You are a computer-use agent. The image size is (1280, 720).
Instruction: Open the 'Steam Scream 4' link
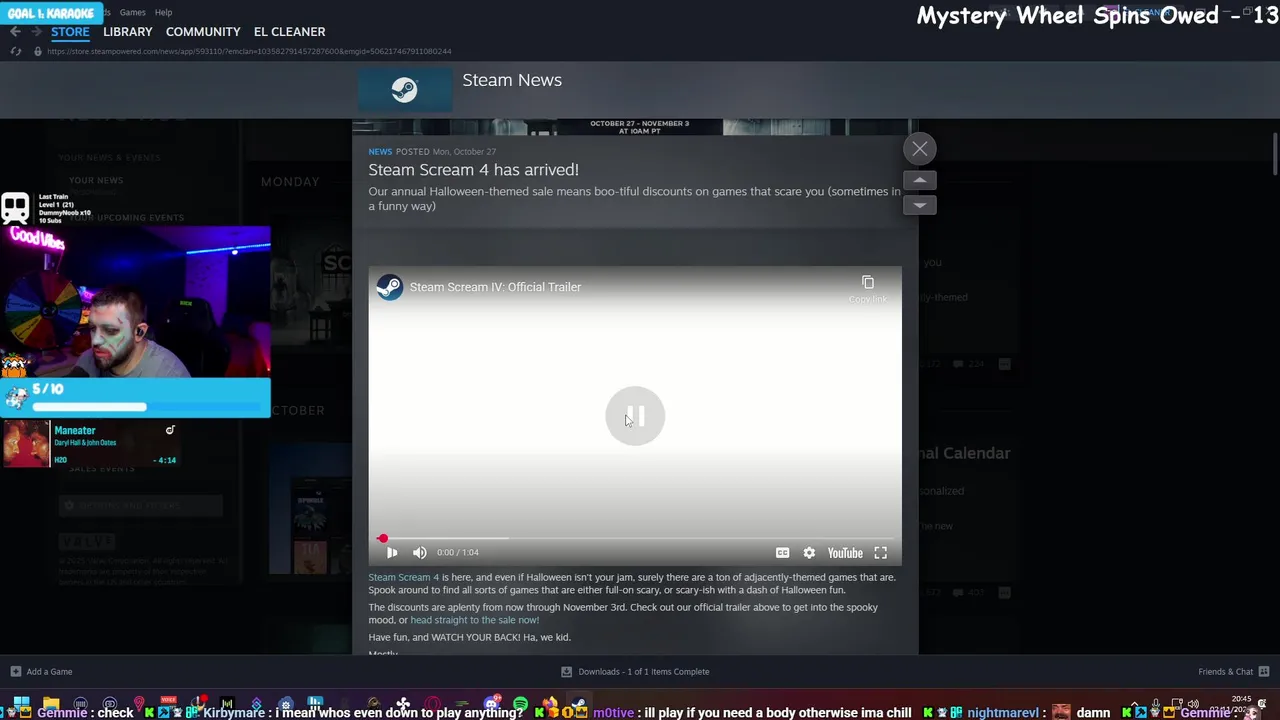pyautogui.click(x=404, y=577)
